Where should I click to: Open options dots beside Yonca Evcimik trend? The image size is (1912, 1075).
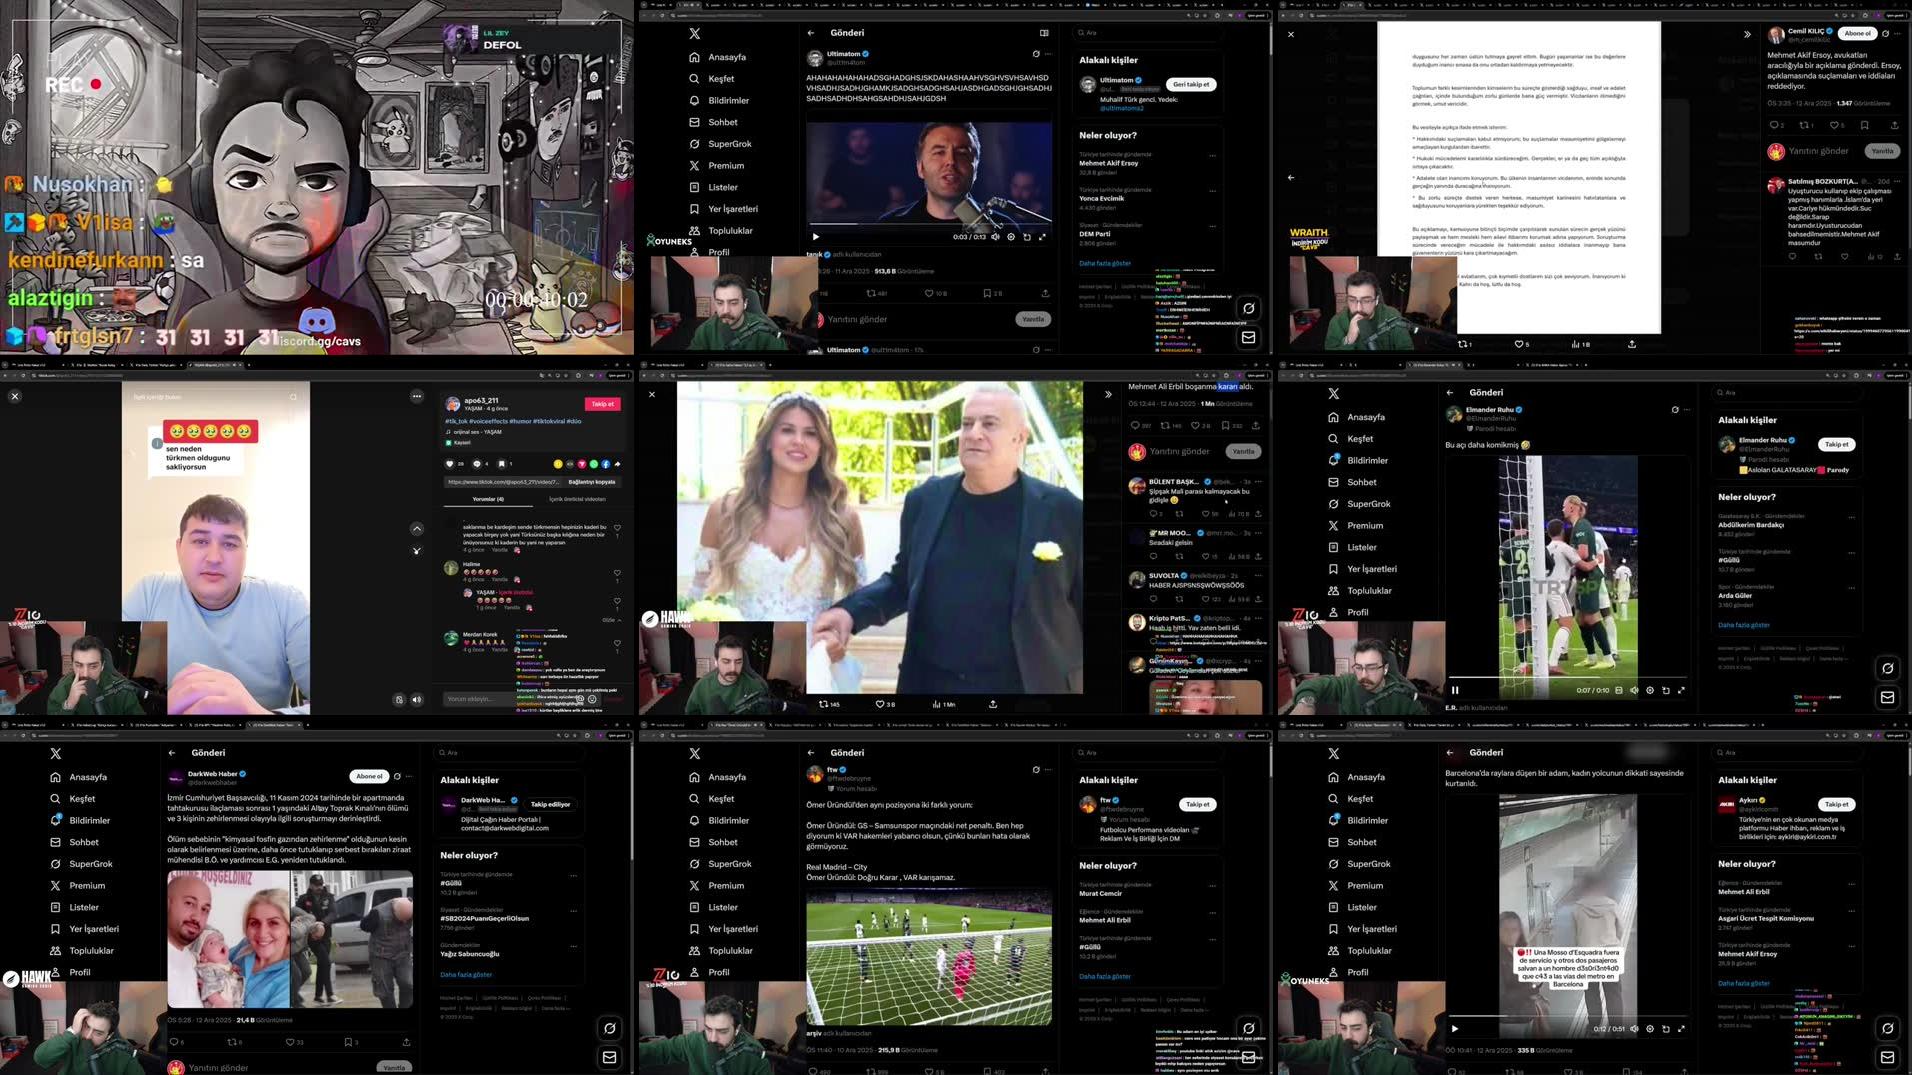click(1212, 191)
